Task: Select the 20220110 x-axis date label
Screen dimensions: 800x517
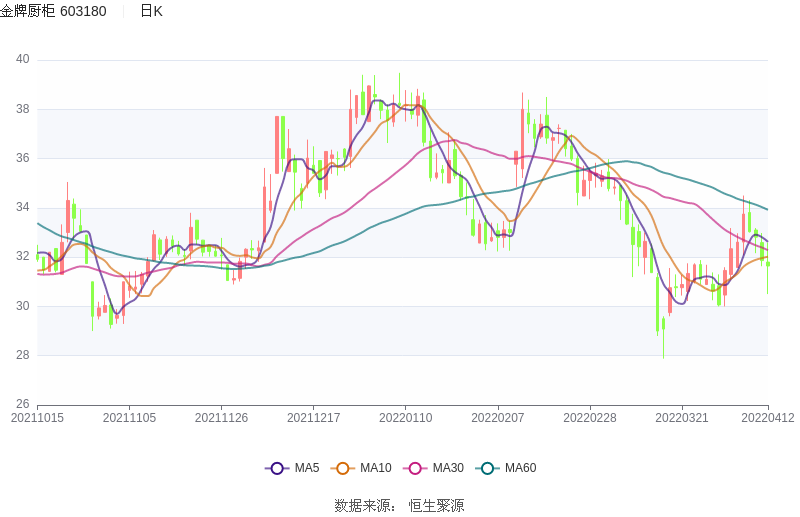Action: tap(405, 418)
